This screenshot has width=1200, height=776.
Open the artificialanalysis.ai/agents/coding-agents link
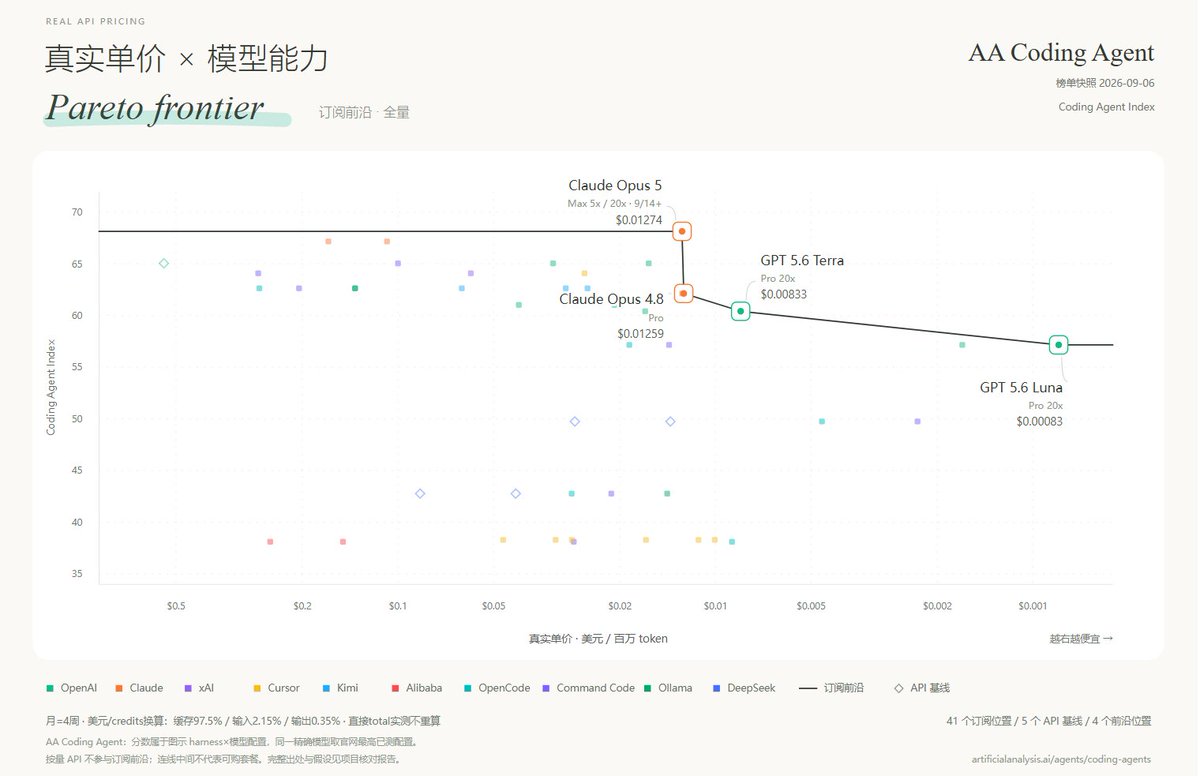click(1063, 760)
